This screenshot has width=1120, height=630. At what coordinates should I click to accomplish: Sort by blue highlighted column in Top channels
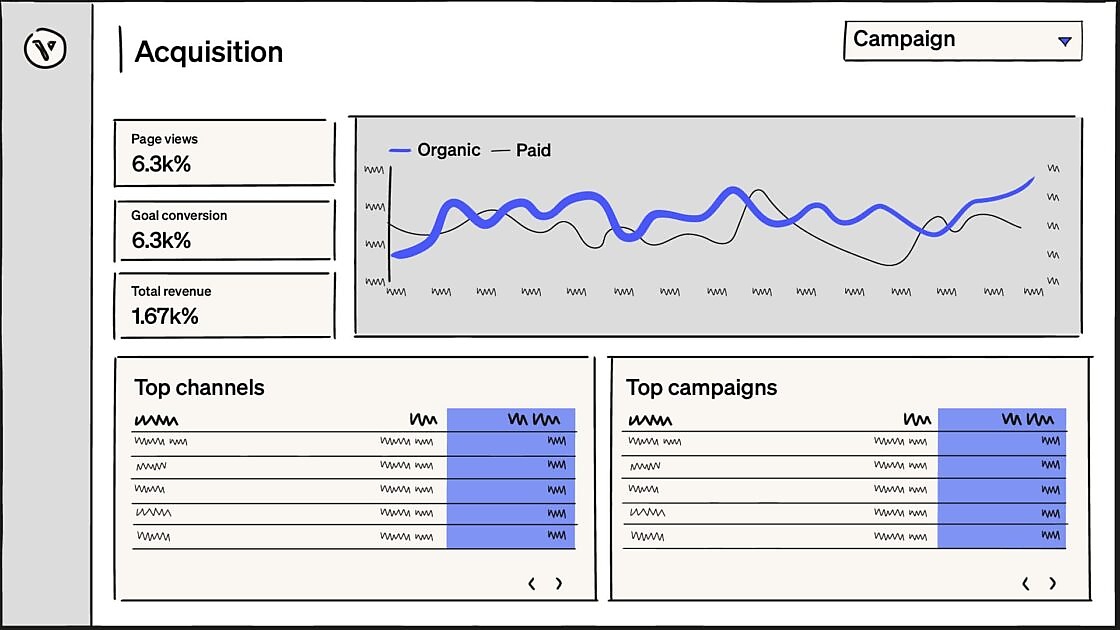[x=511, y=419]
